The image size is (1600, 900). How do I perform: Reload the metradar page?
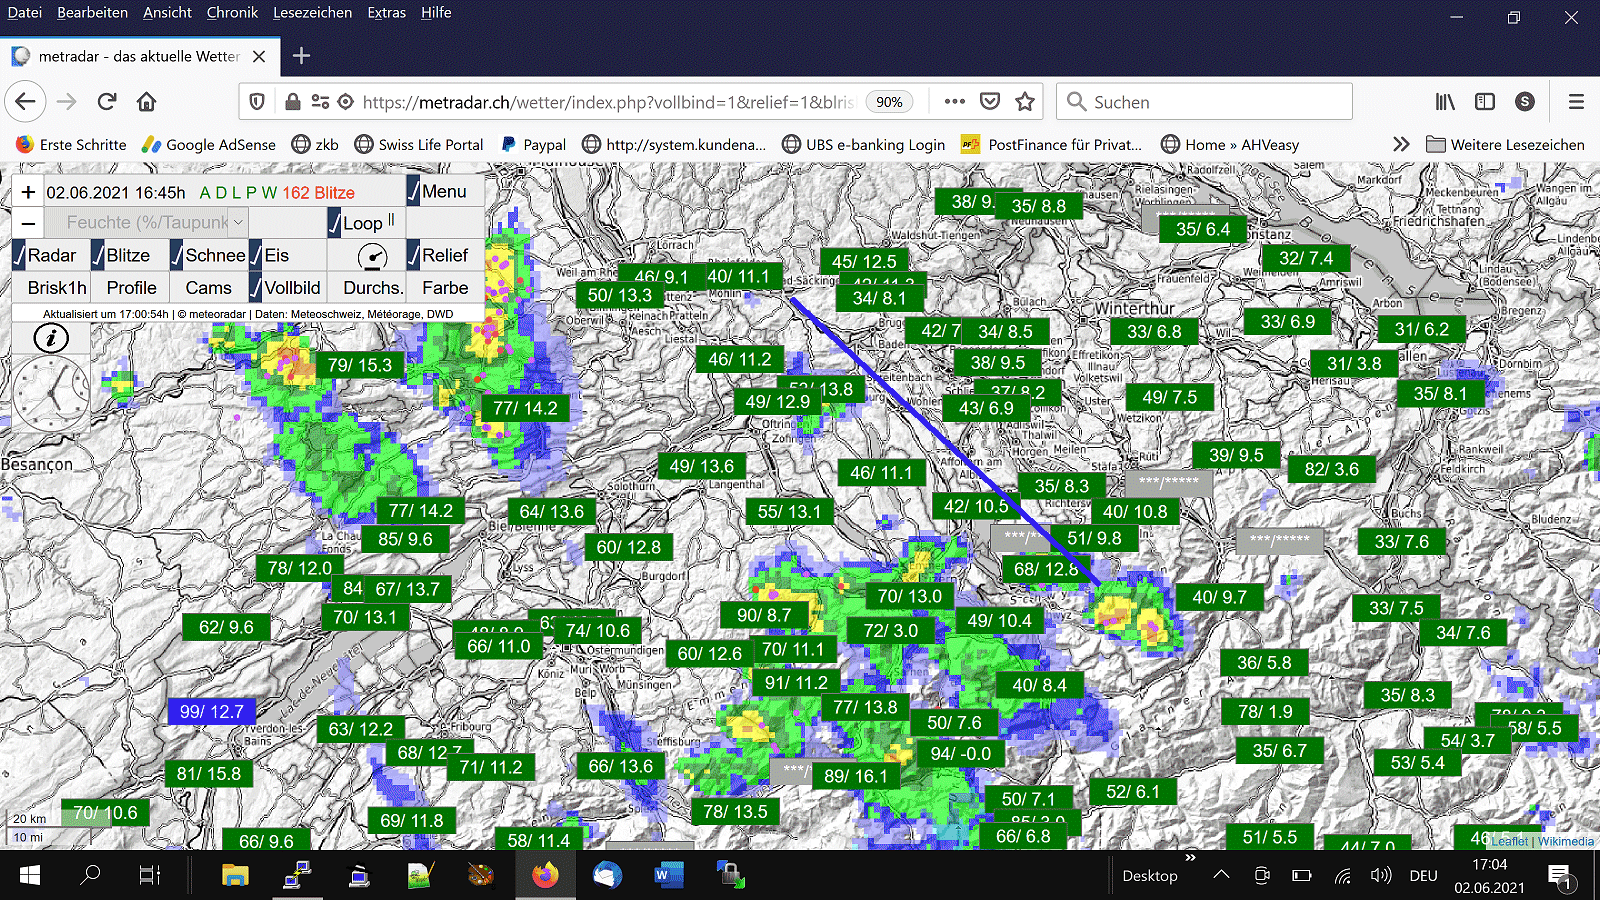click(x=107, y=102)
